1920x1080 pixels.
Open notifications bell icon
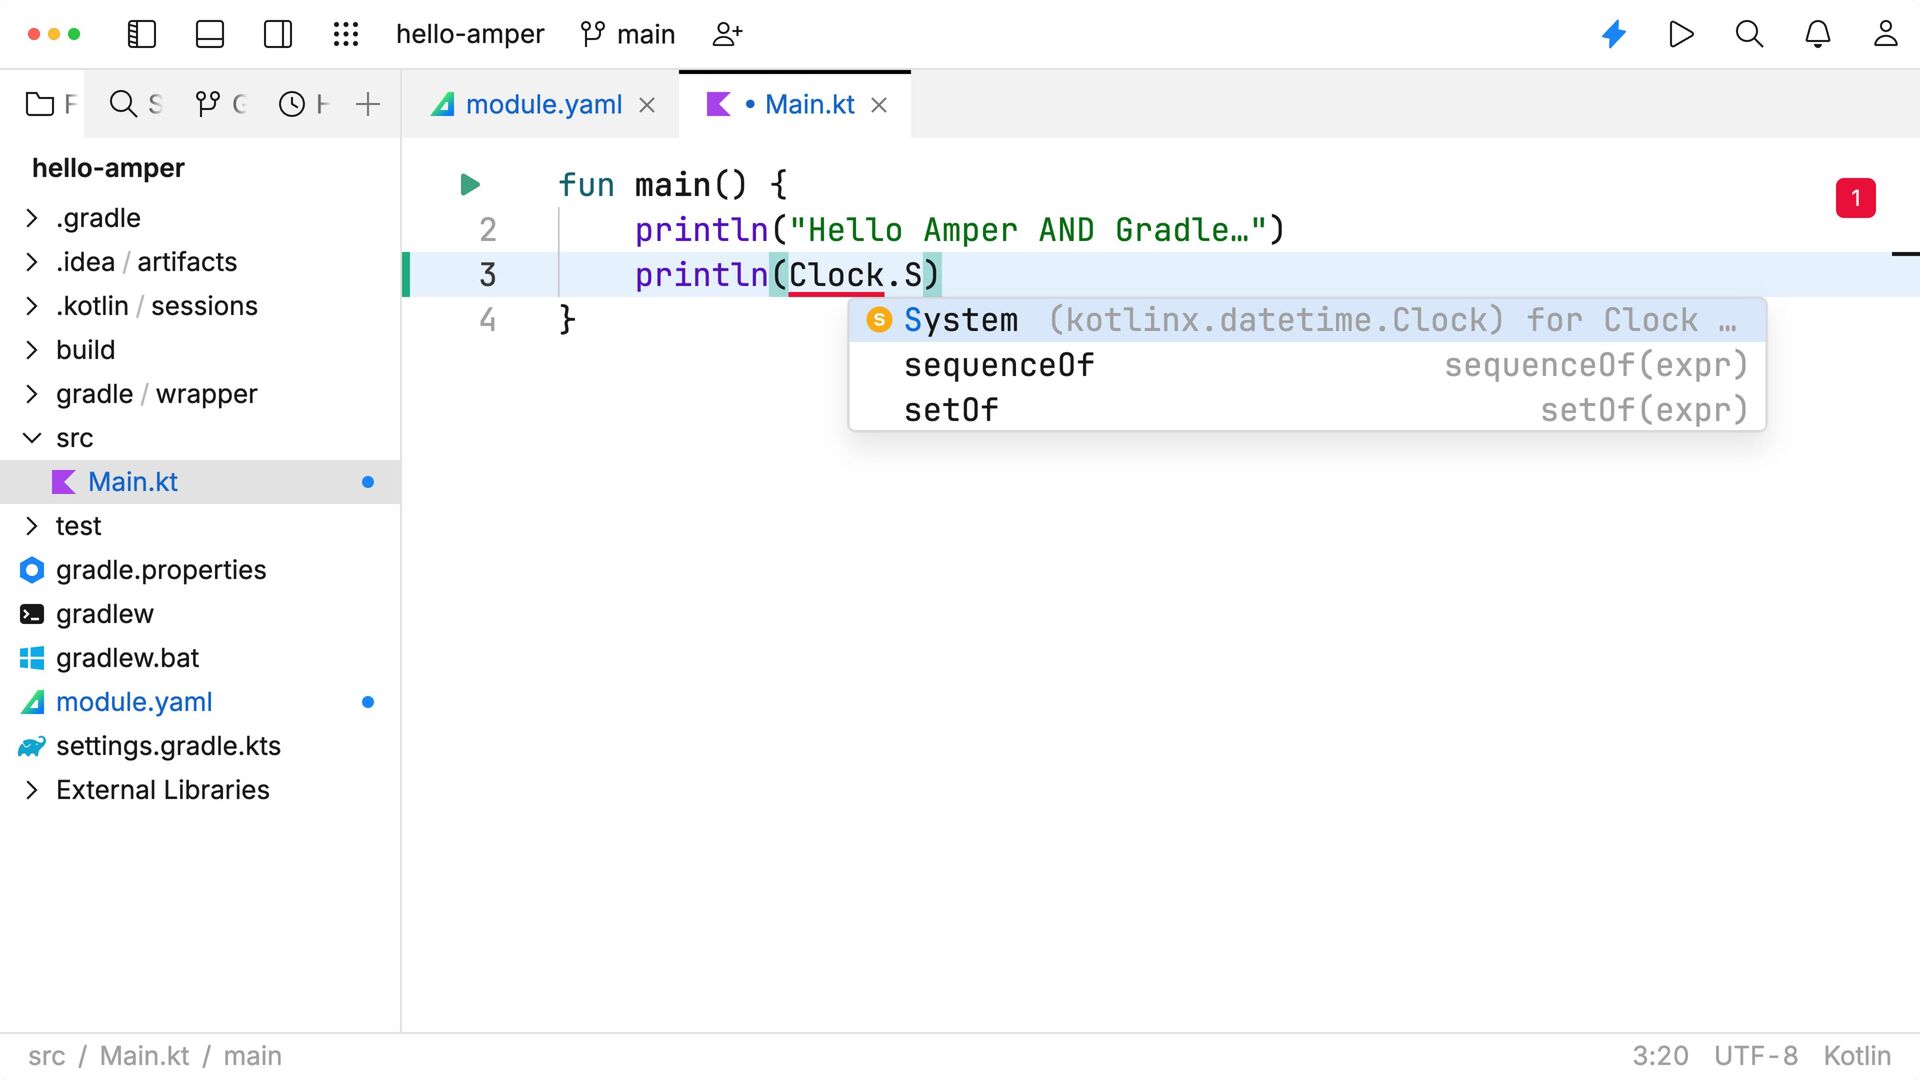pyautogui.click(x=1818, y=34)
